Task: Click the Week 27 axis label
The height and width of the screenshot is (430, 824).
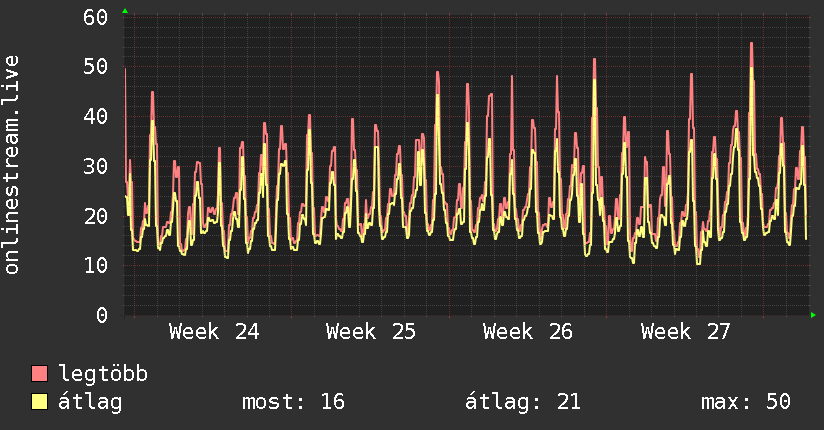Action: (685, 332)
